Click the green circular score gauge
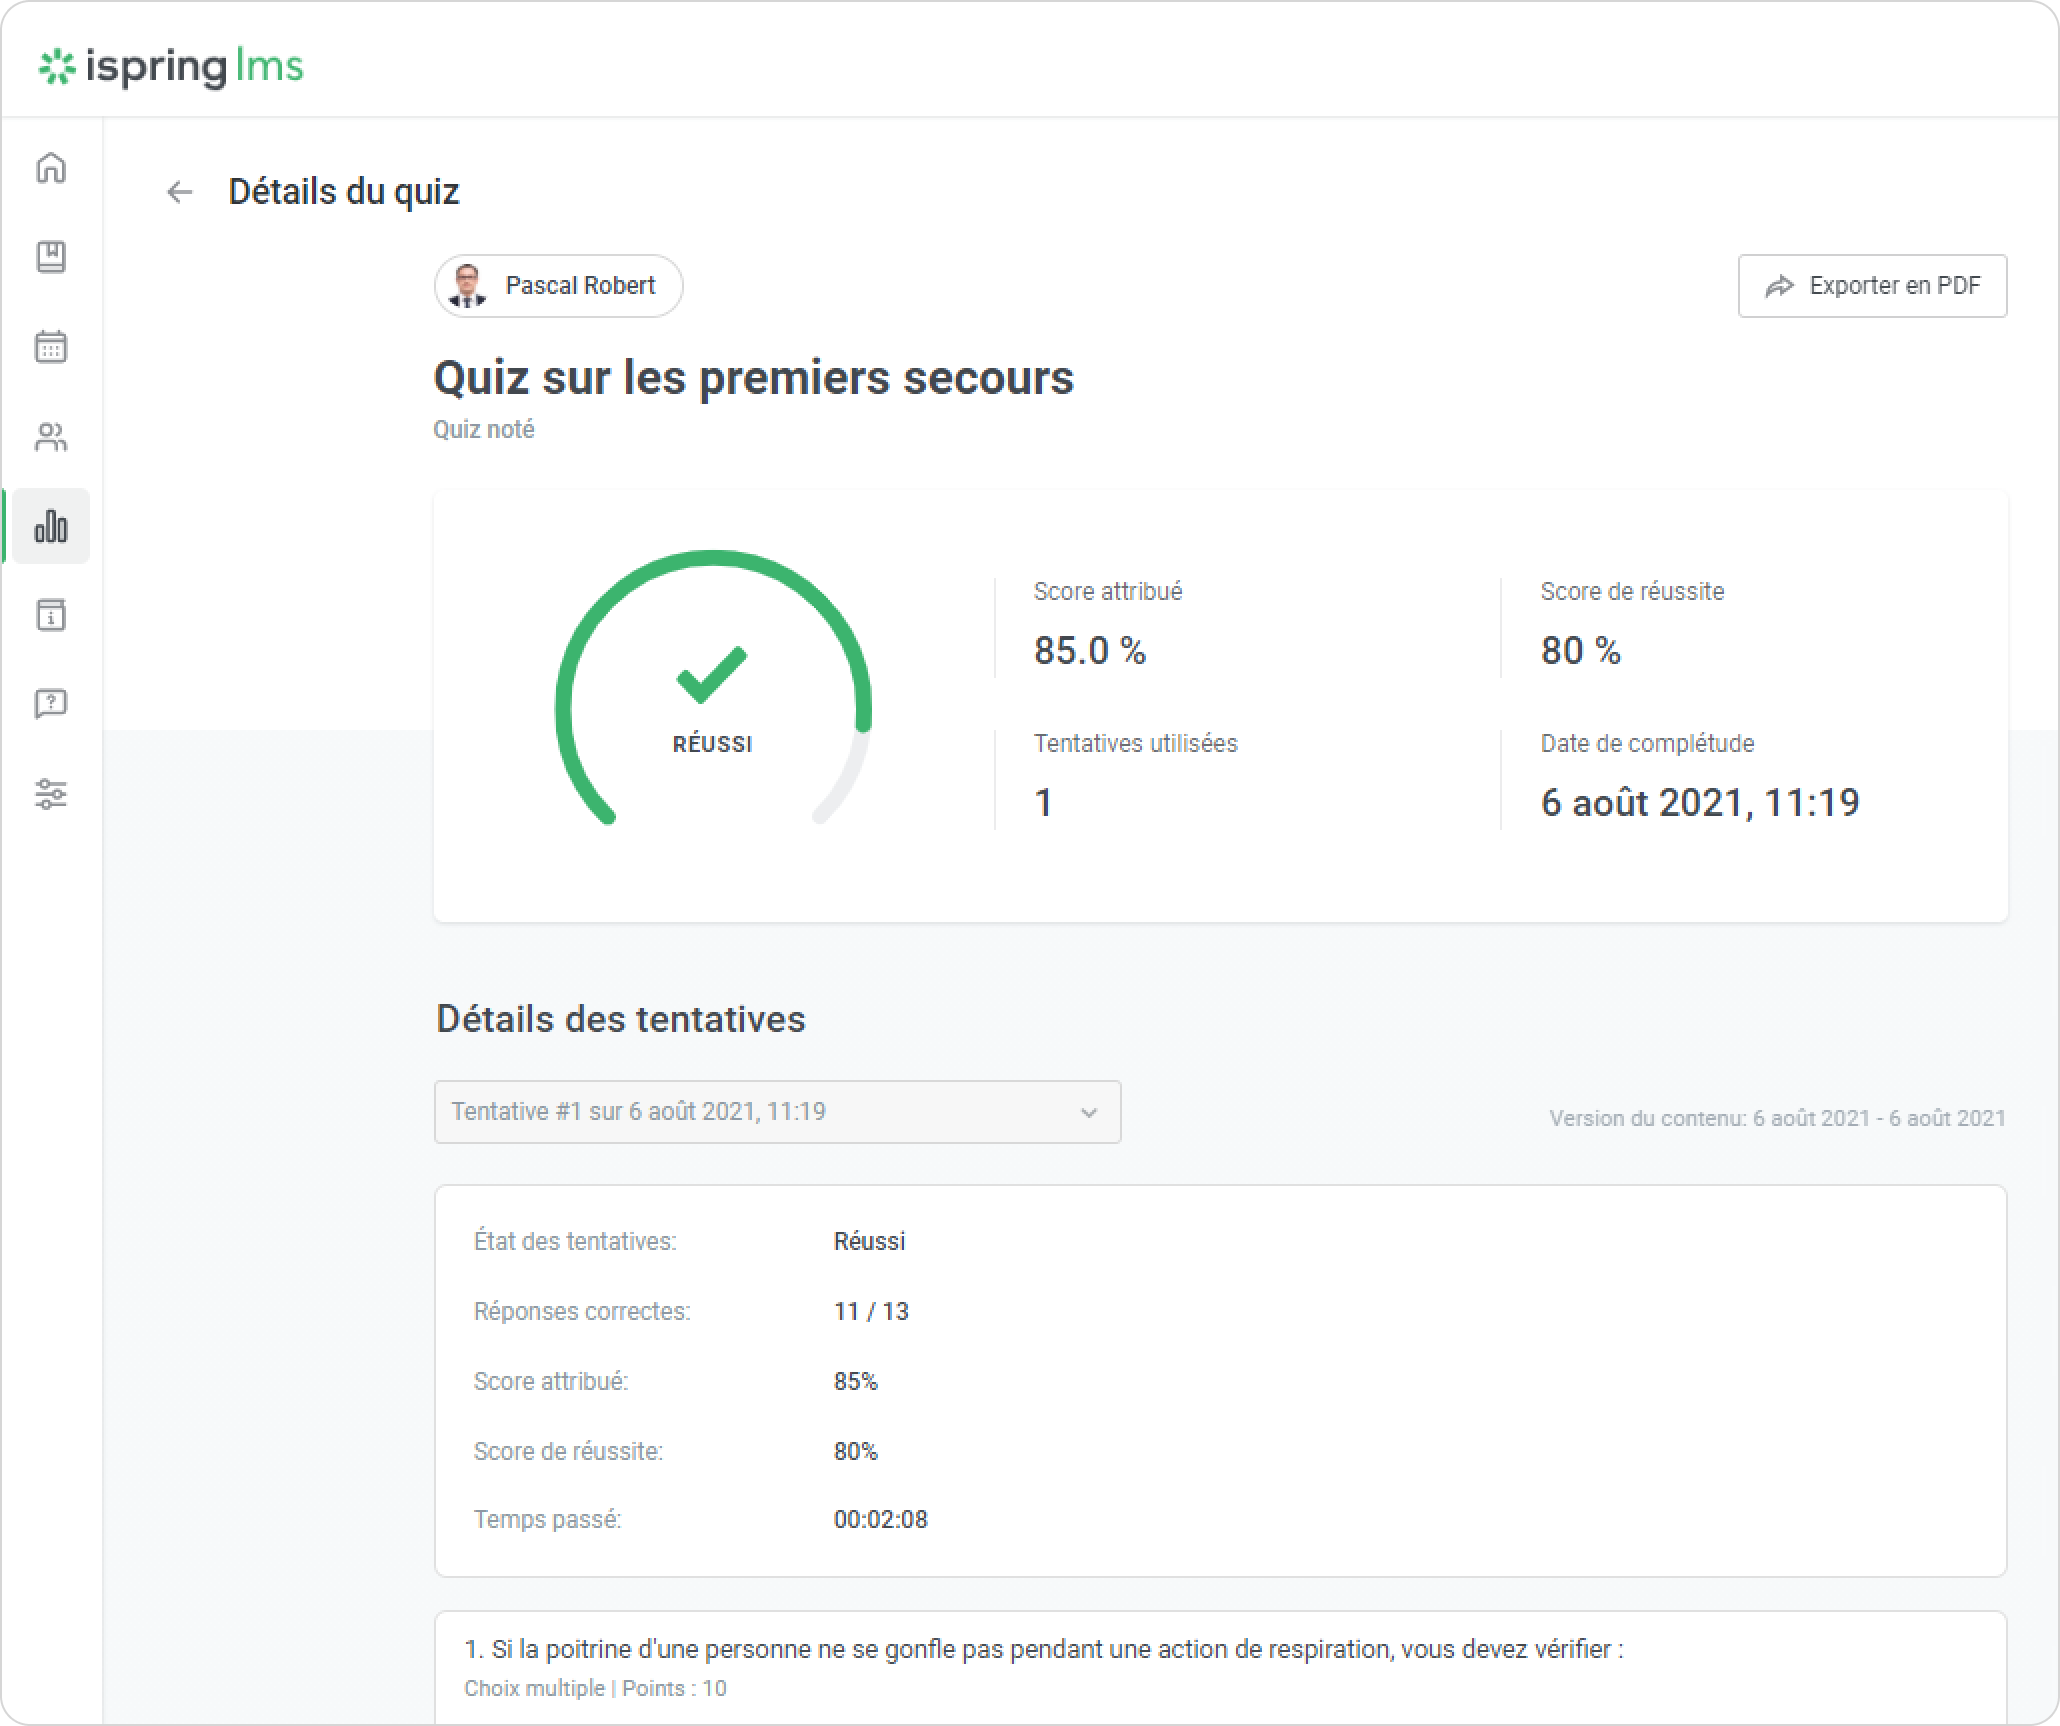 click(712, 690)
